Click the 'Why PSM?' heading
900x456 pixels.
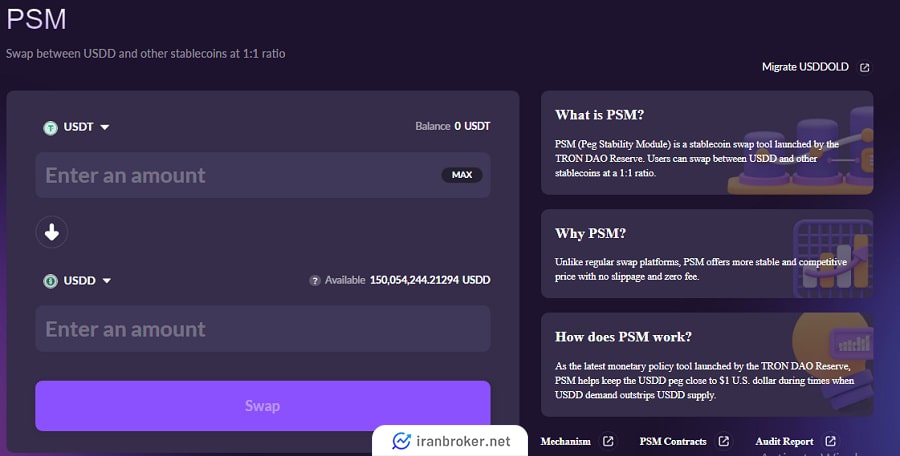coord(590,233)
